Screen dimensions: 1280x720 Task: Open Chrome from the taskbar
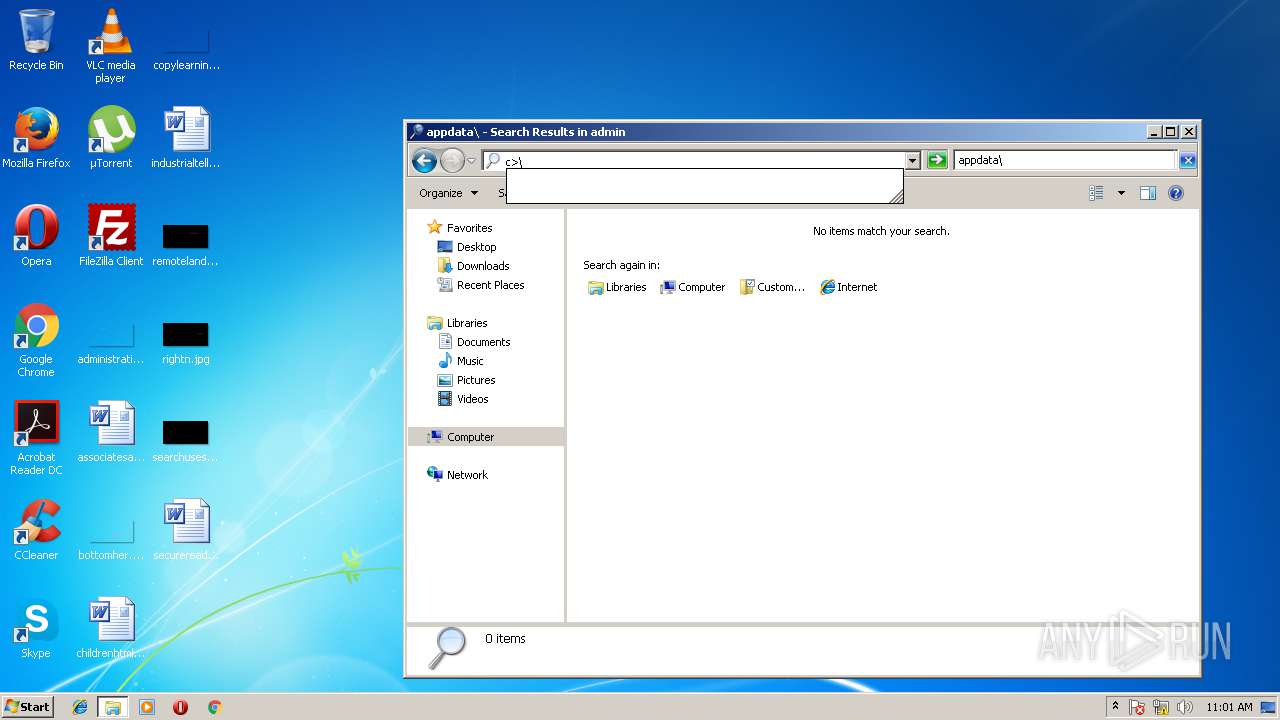pos(214,707)
